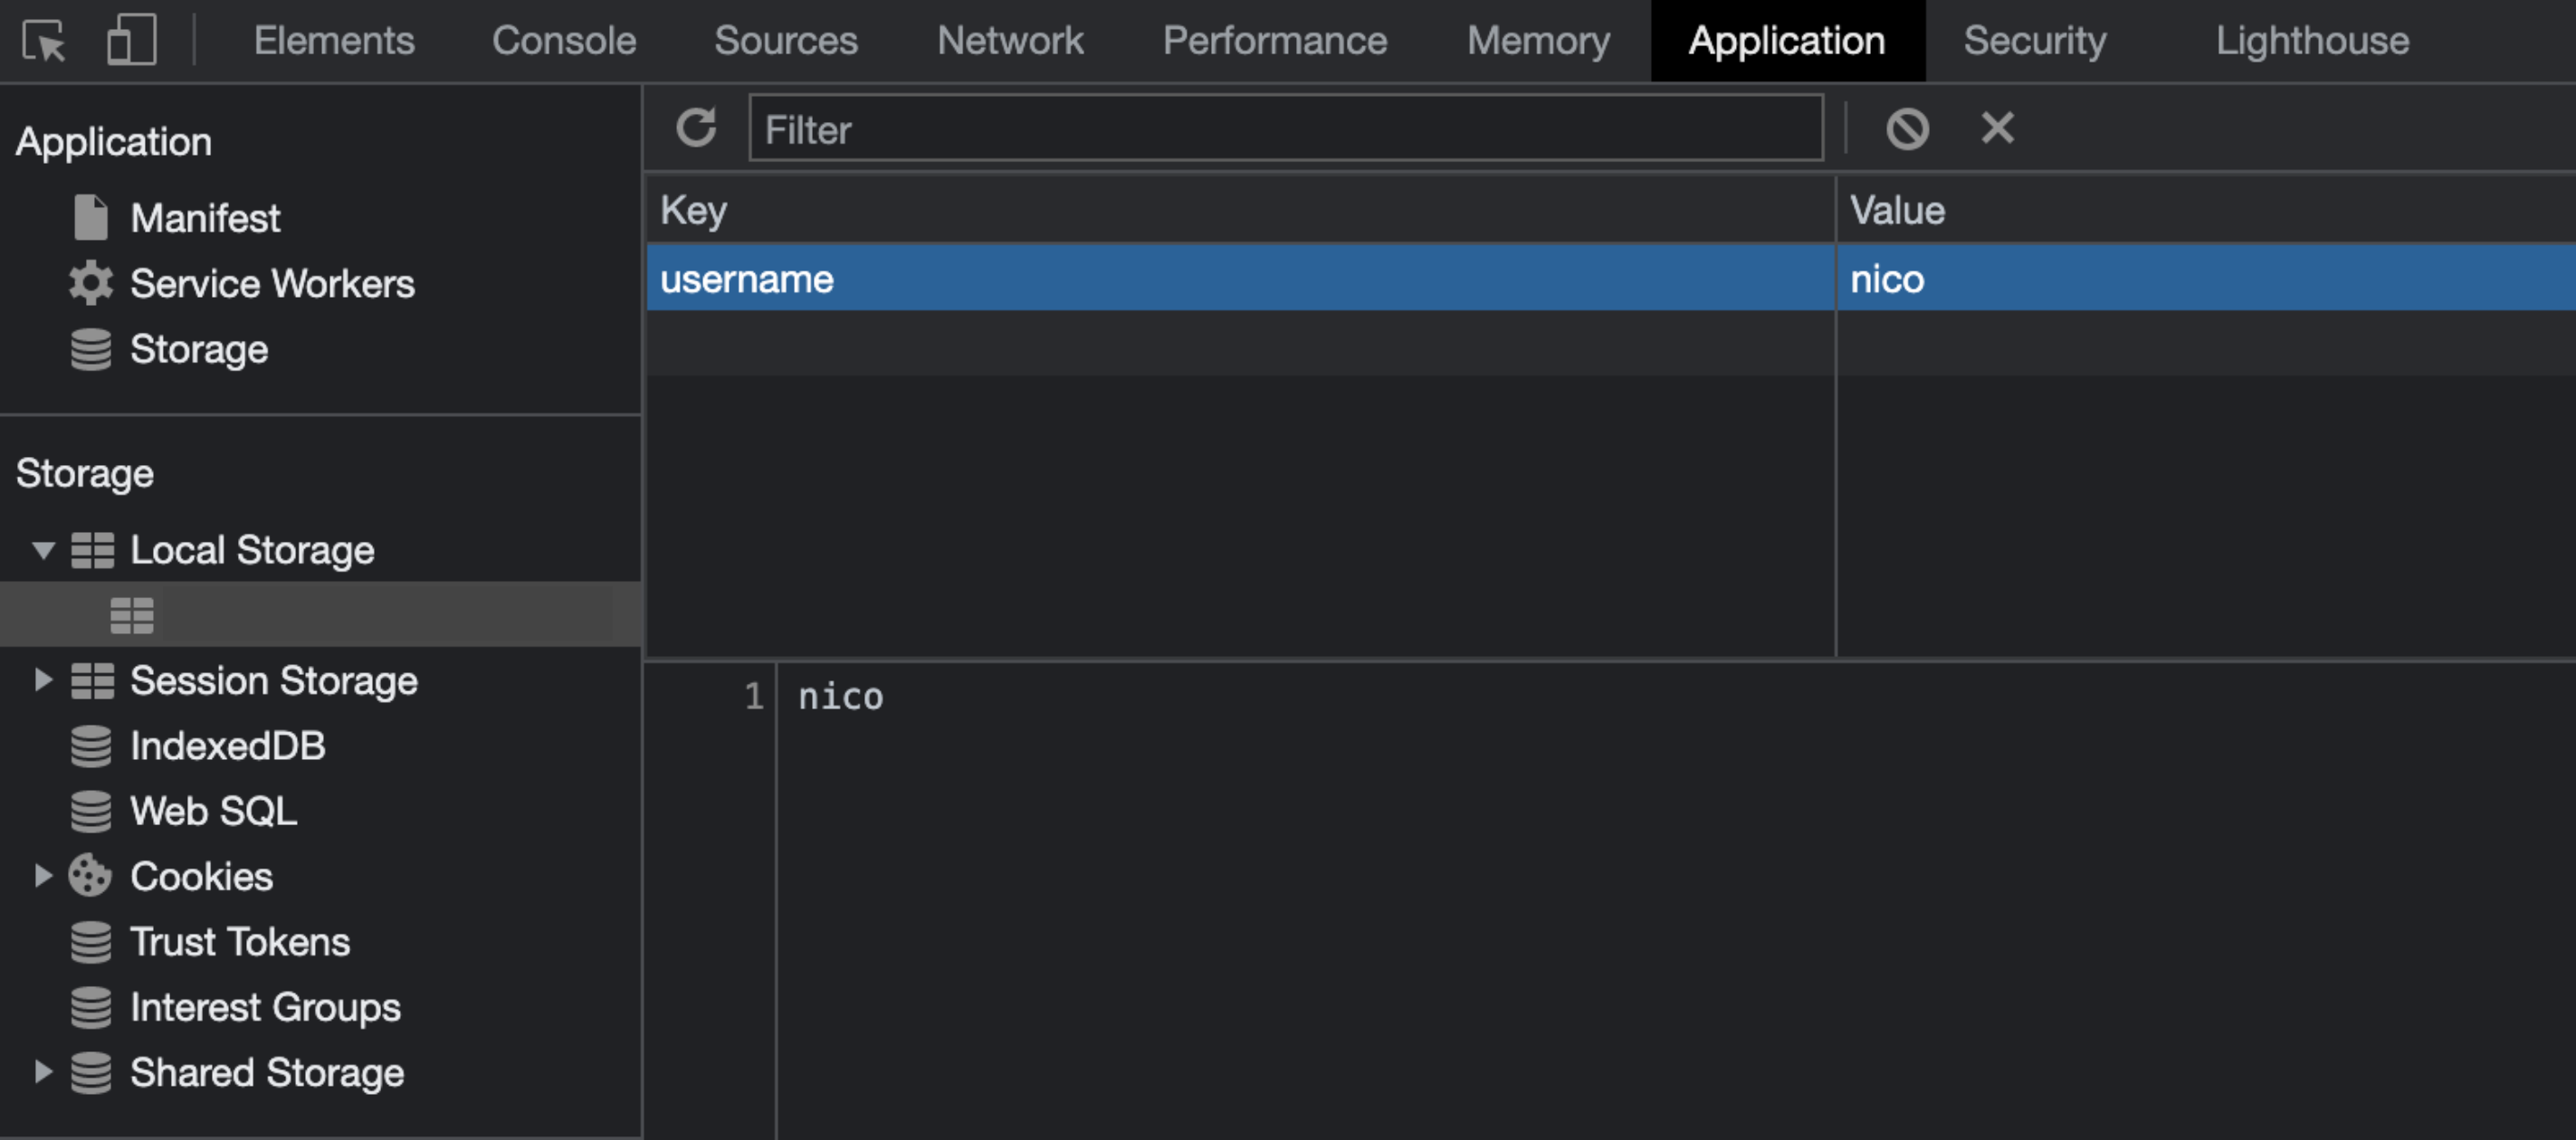Select the Web SQL storage icon
Viewport: 2576px width, 1140px height.
tap(91, 811)
